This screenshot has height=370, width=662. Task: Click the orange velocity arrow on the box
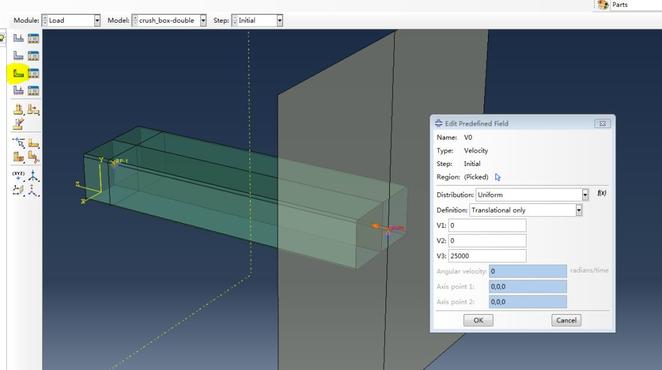tap(376, 227)
